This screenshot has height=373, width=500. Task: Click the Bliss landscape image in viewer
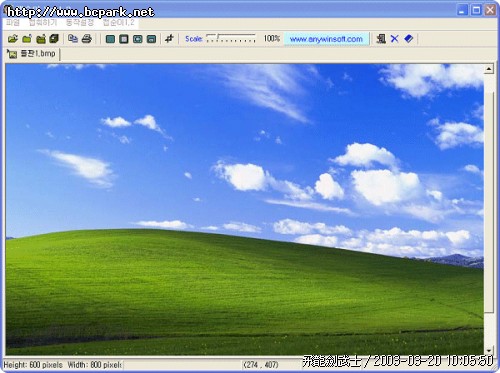(x=245, y=209)
